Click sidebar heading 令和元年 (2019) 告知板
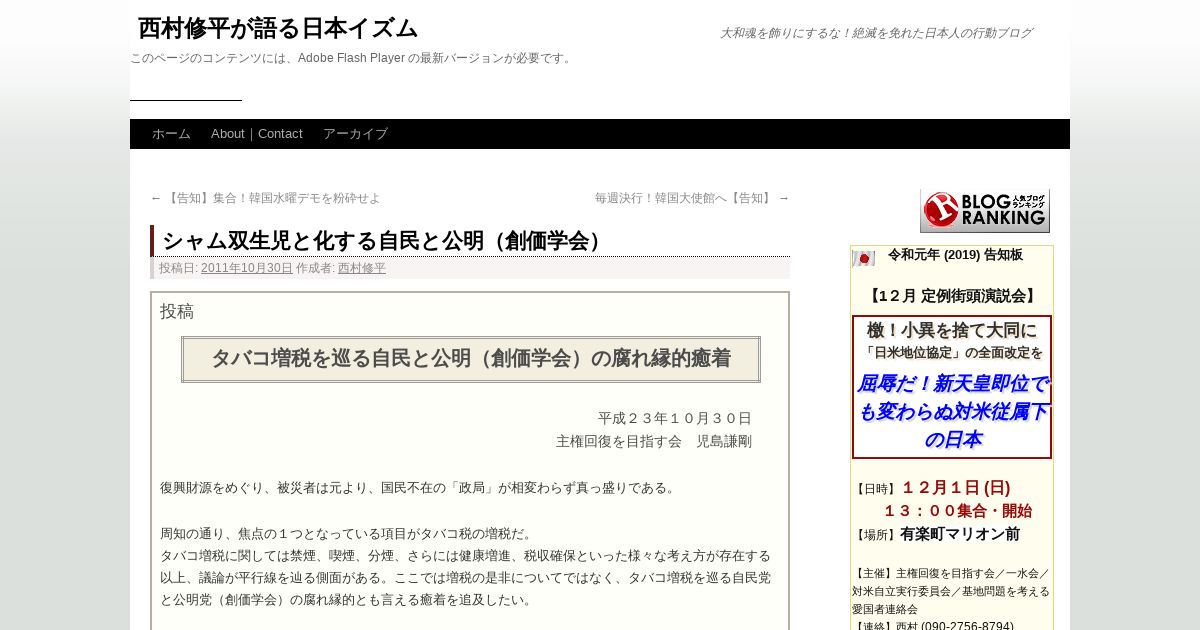The width and height of the screenshot is (1200, 630). [x=955, y=255]
